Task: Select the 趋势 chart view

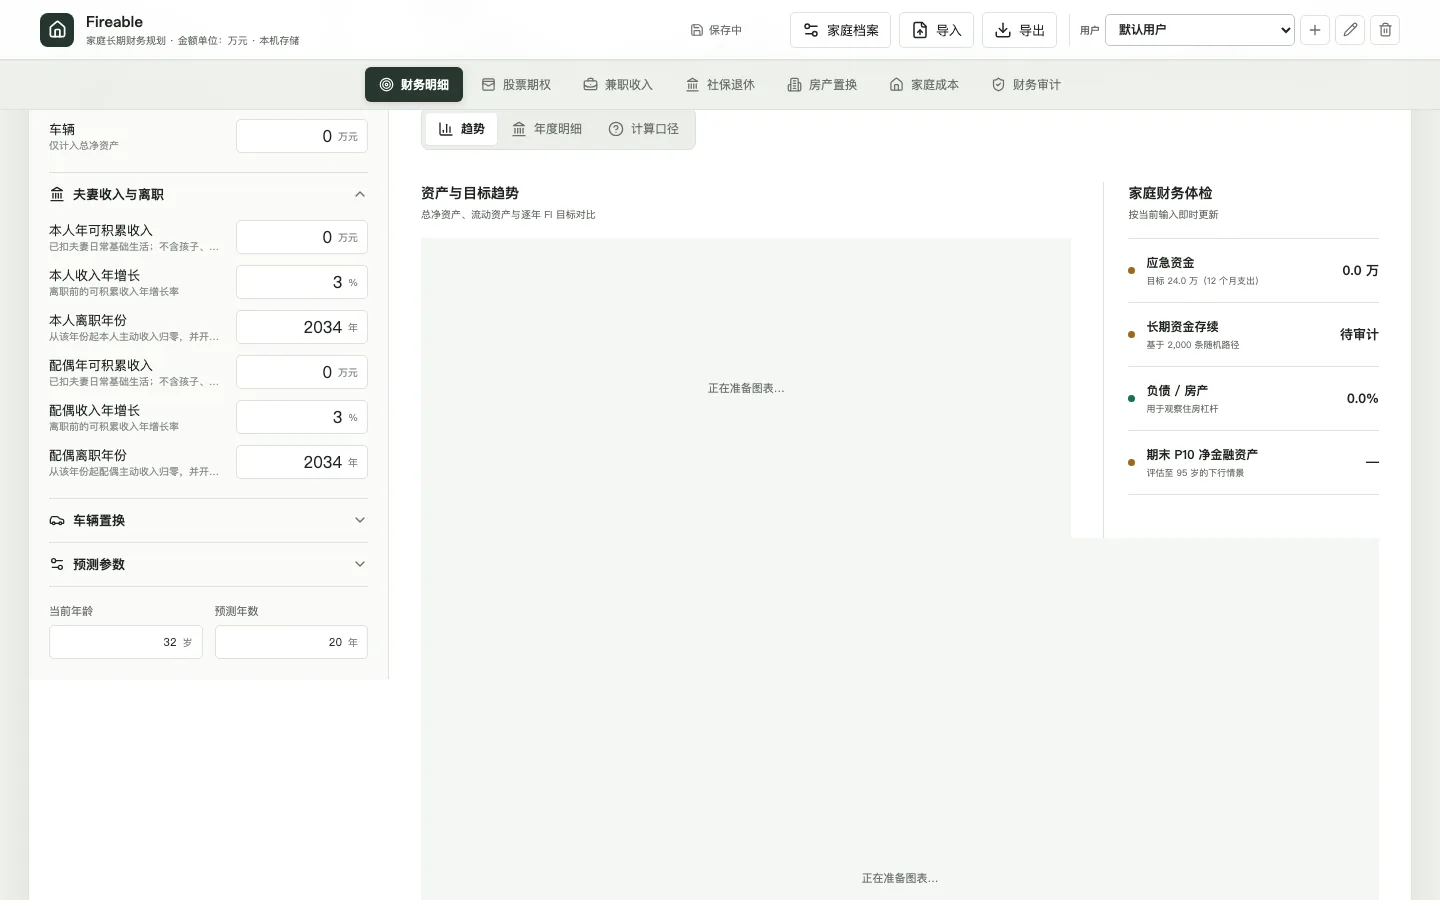Action: (x=461, y=129)
